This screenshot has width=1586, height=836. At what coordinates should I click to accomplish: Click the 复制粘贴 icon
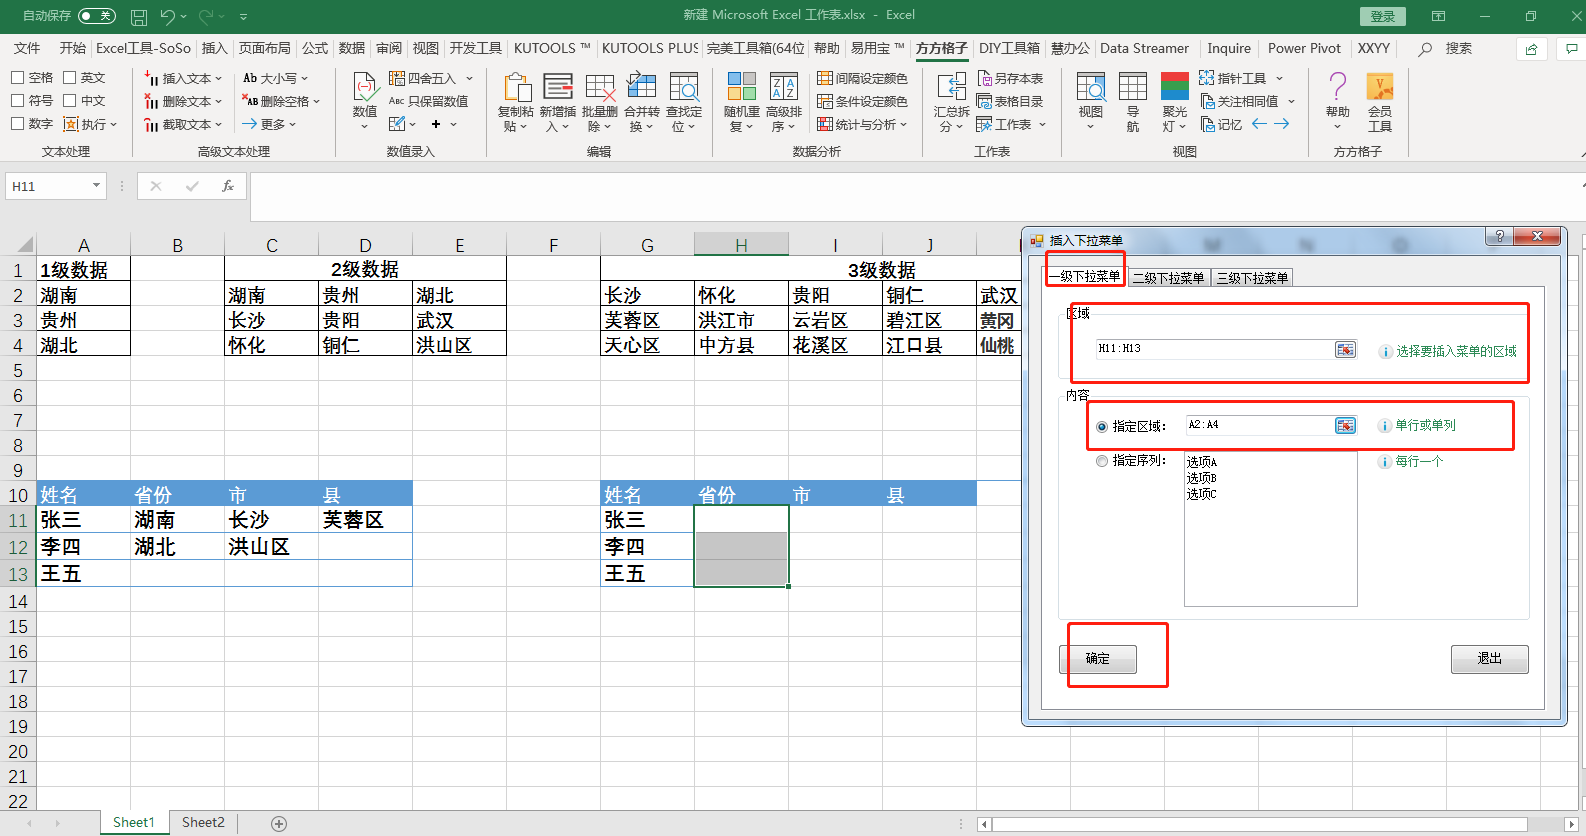coord(516,87)
